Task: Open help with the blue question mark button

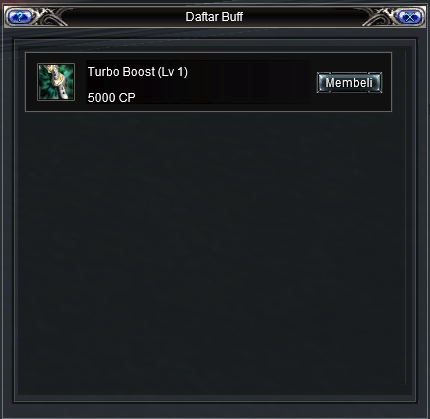Action: [x=20, y=17]
